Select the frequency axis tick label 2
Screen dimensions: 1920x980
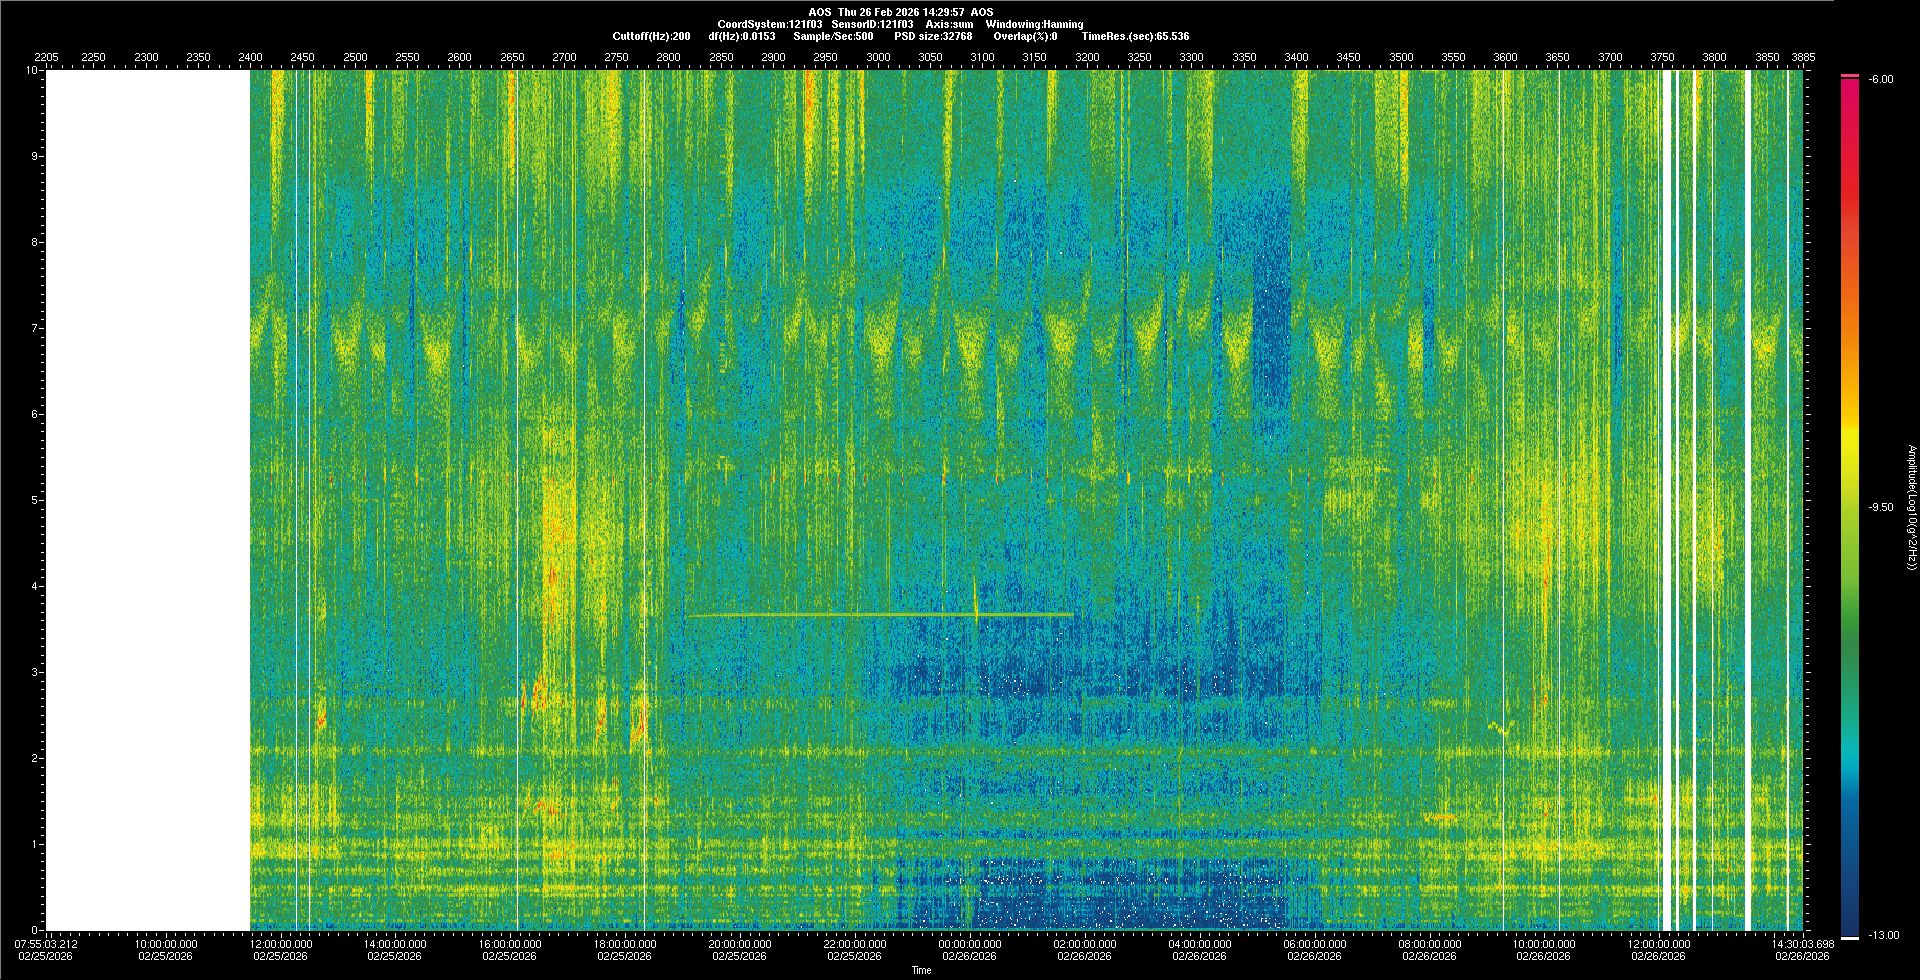pyautogui.click(x=36, y=759)
